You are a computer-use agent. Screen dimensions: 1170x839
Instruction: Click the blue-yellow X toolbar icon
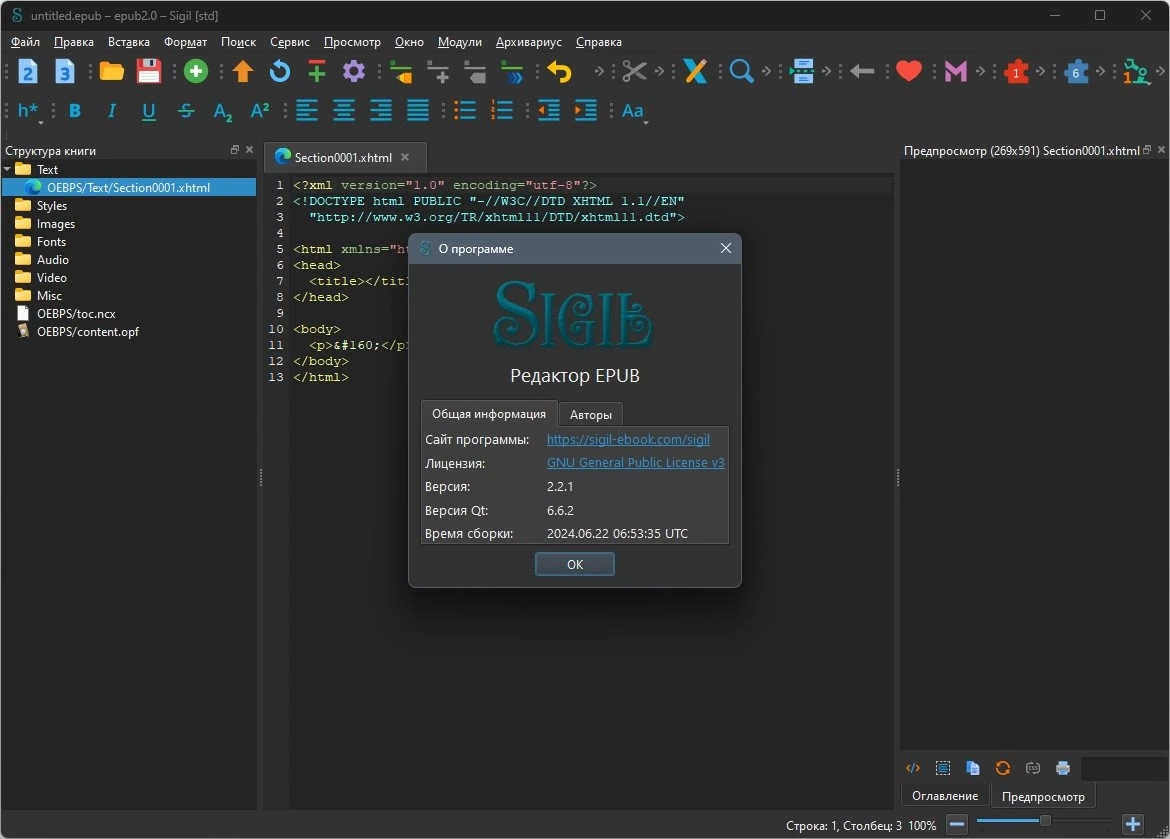(695, 72)
